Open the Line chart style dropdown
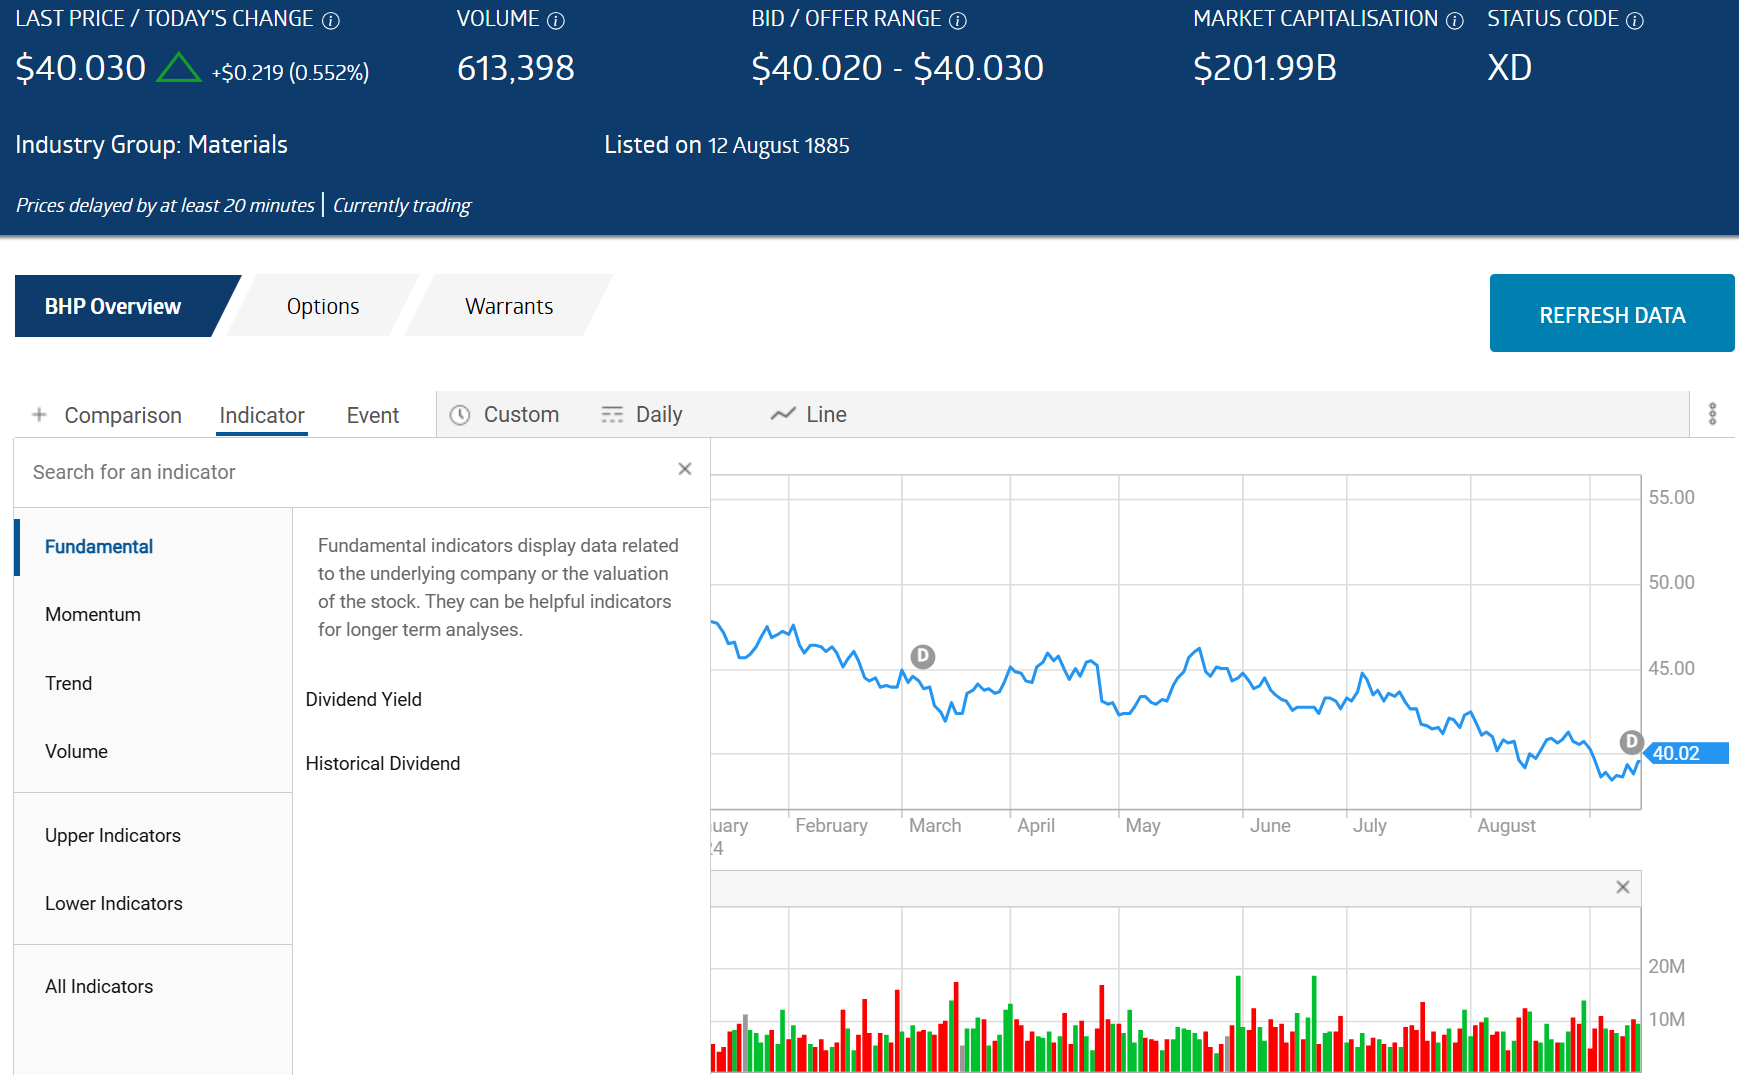Screen dimensions: 1739x1075 coord(809,414)
